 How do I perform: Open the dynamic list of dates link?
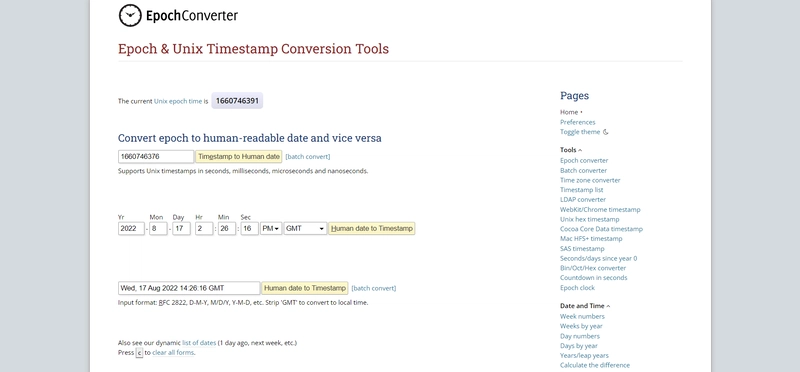click(199, 343)
